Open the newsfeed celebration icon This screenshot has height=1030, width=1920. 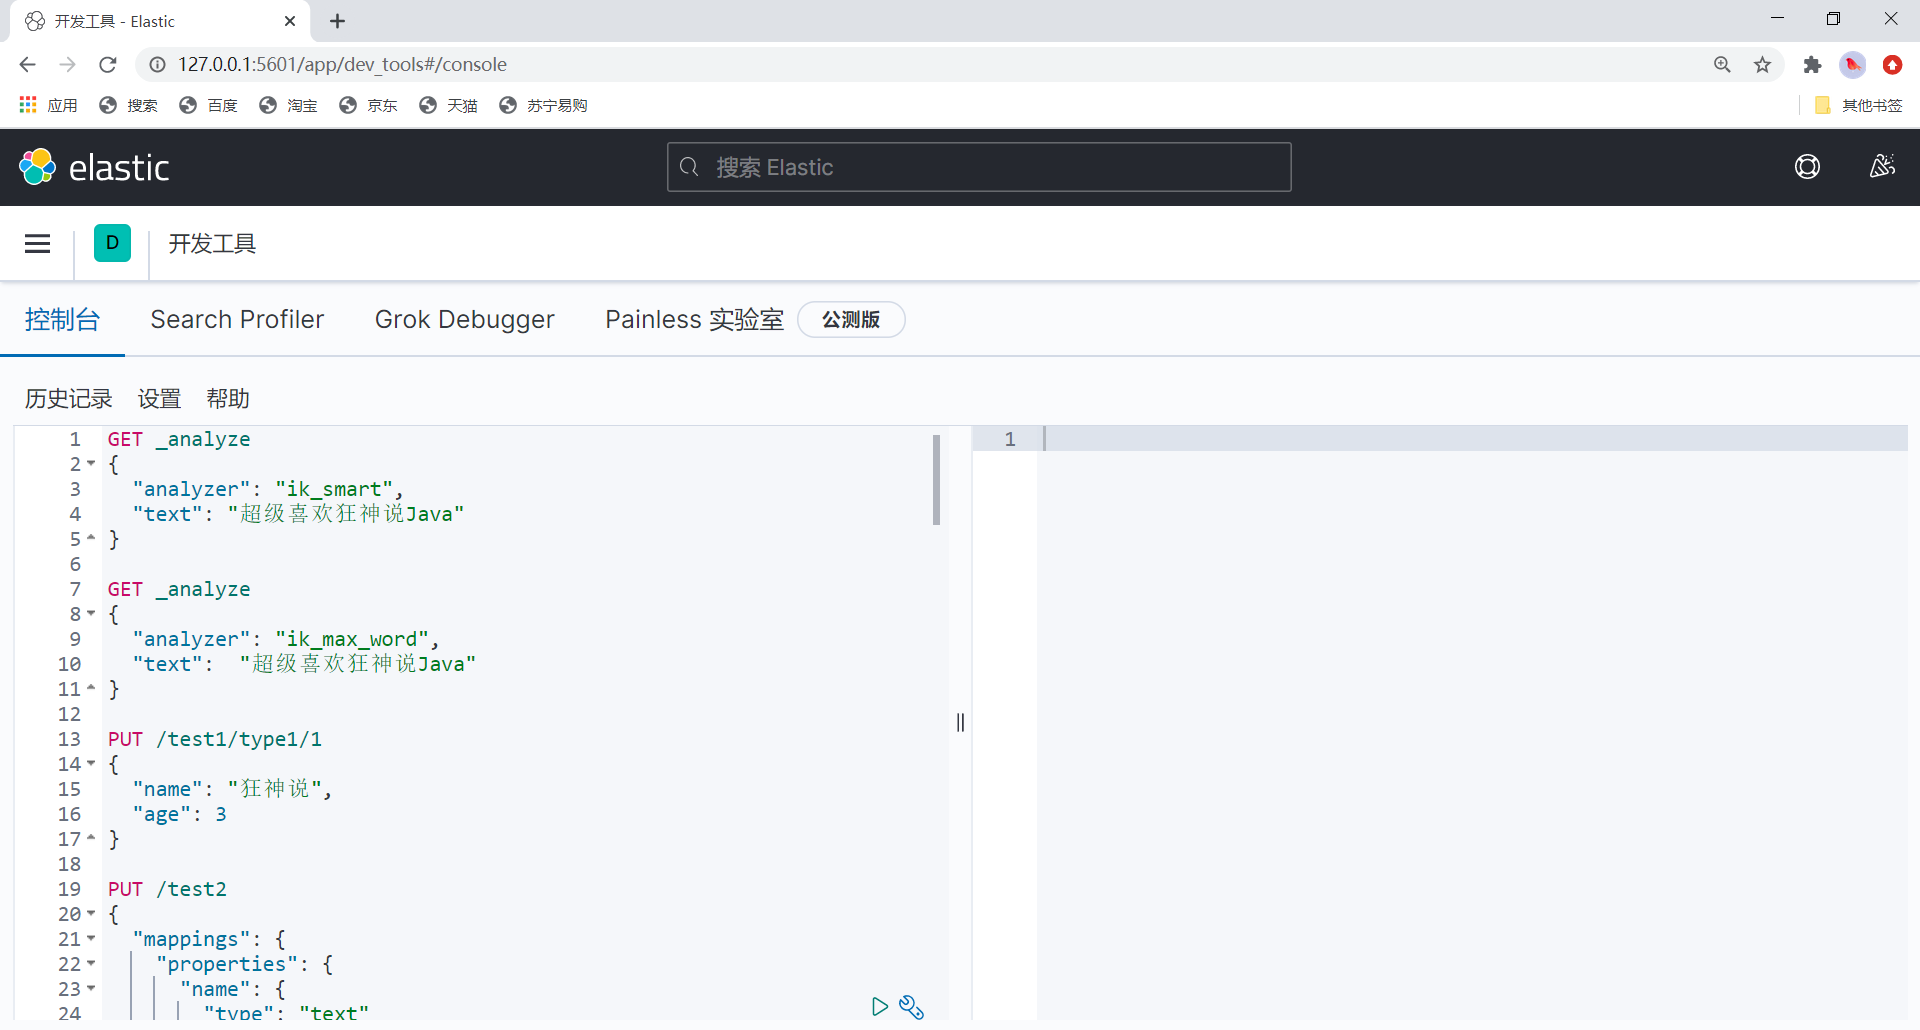click(1882, 167)
